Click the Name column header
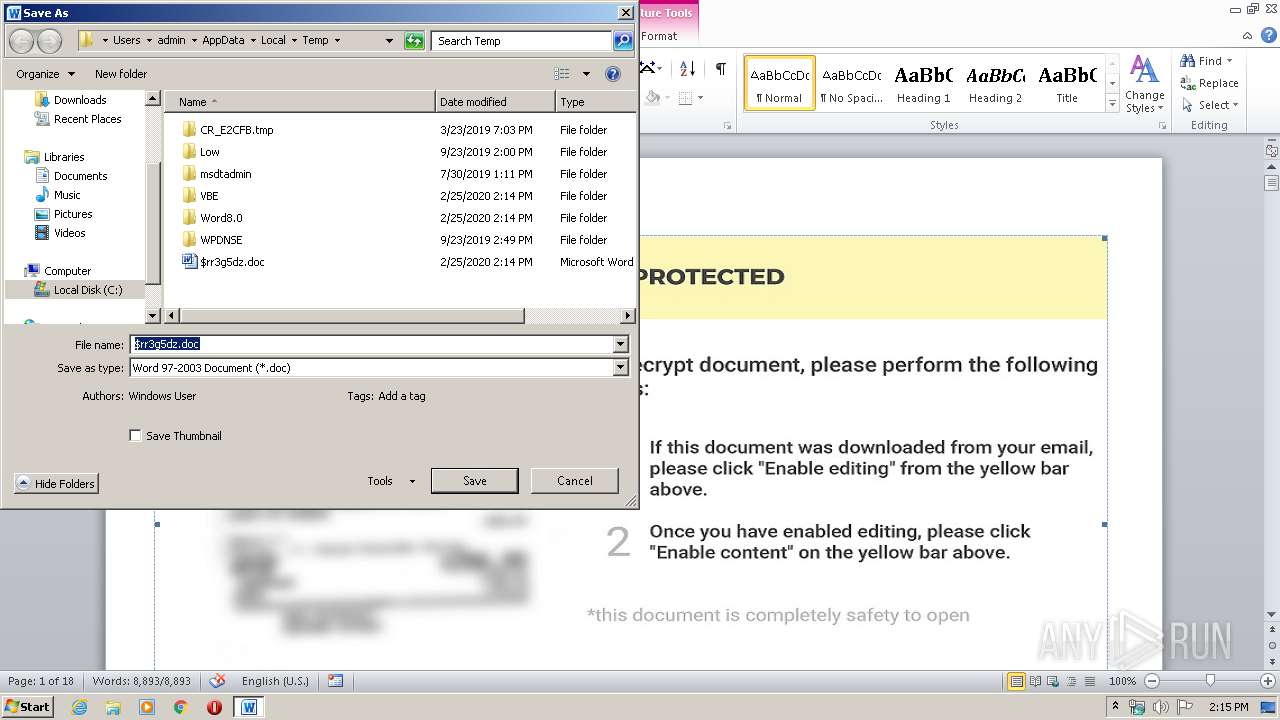This screenshot has width=1280, height=720. pos(299,102)
